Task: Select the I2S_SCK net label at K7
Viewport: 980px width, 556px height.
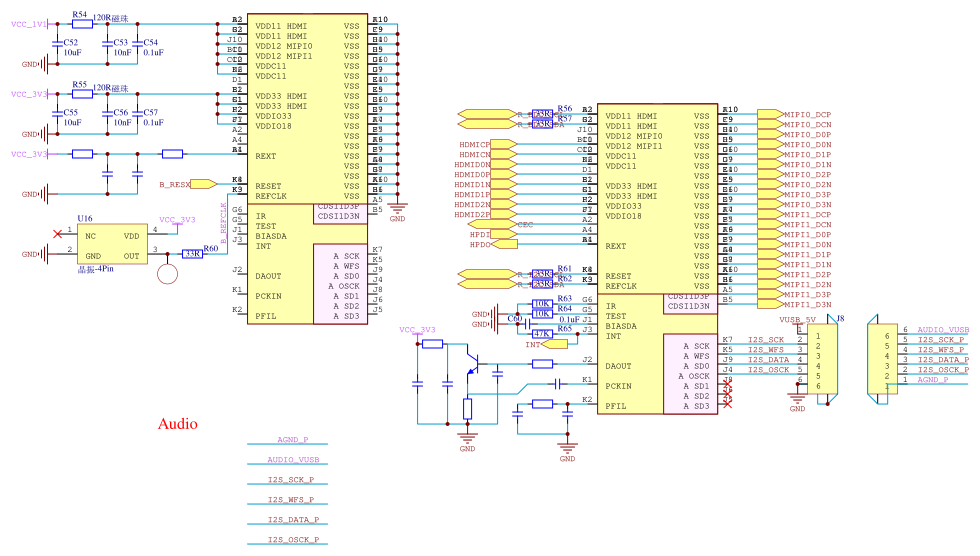Action: pyautogui.click(x=766, y=340)
